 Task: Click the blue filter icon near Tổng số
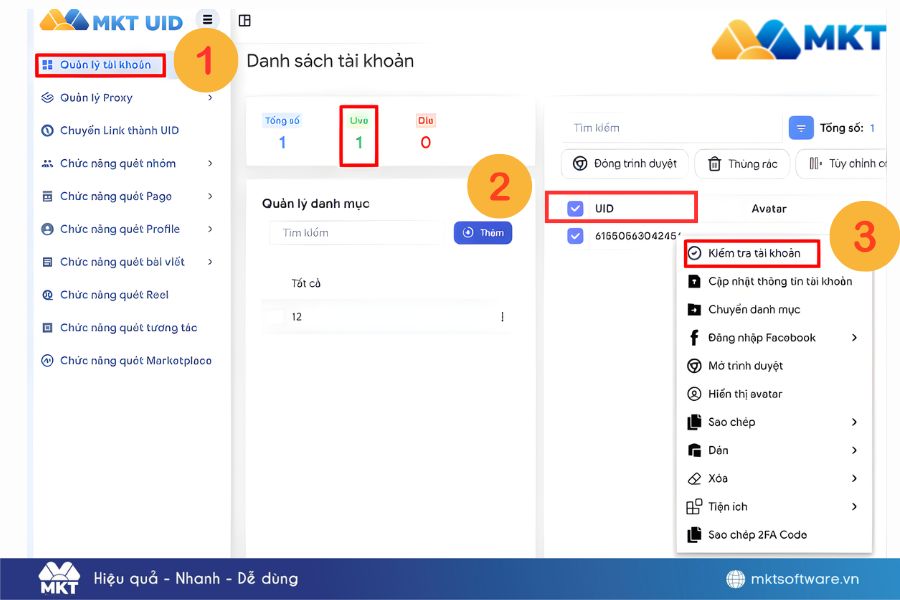801,128
